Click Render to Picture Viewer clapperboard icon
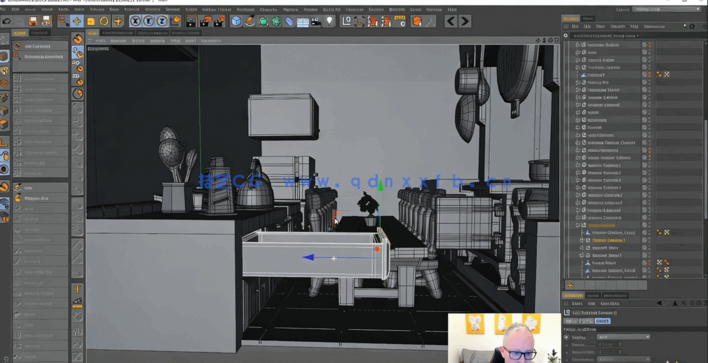The height and width of the screenshot is (363, 708). 205,21
